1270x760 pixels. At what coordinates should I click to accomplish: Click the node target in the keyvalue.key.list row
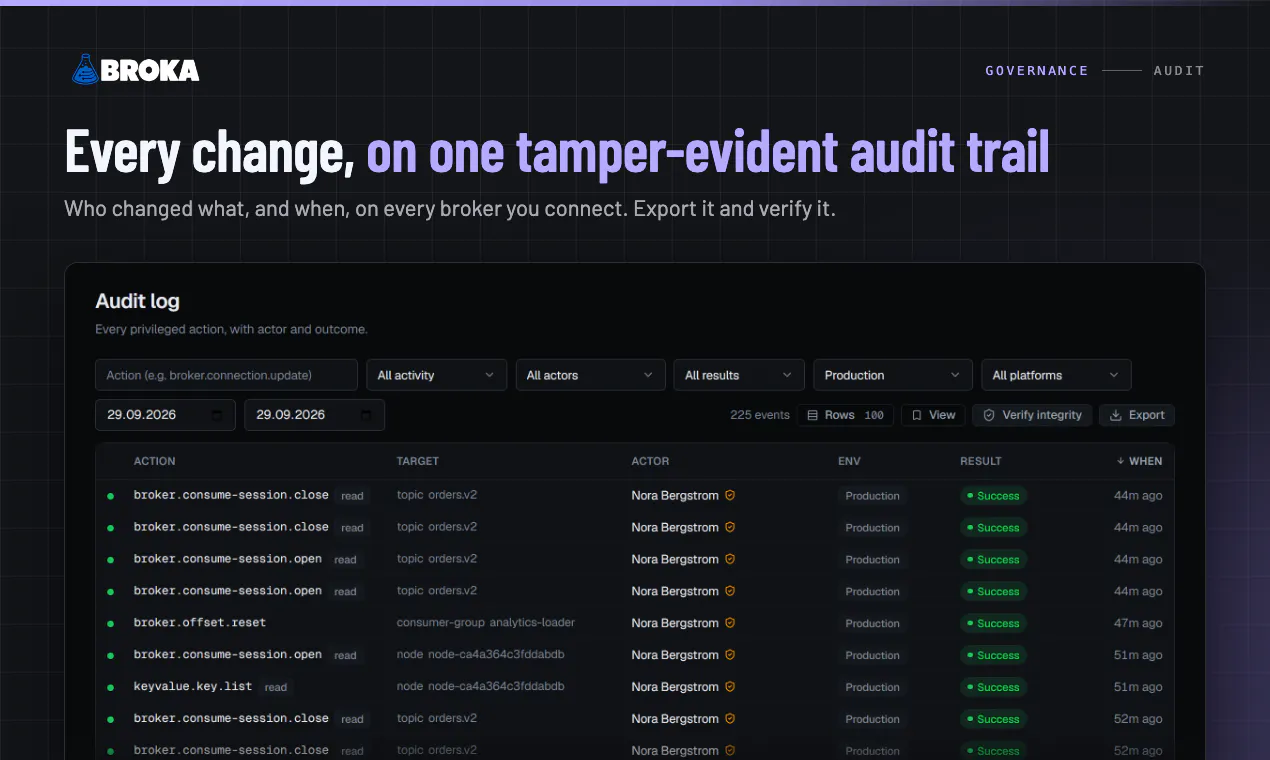click(481, 687)
